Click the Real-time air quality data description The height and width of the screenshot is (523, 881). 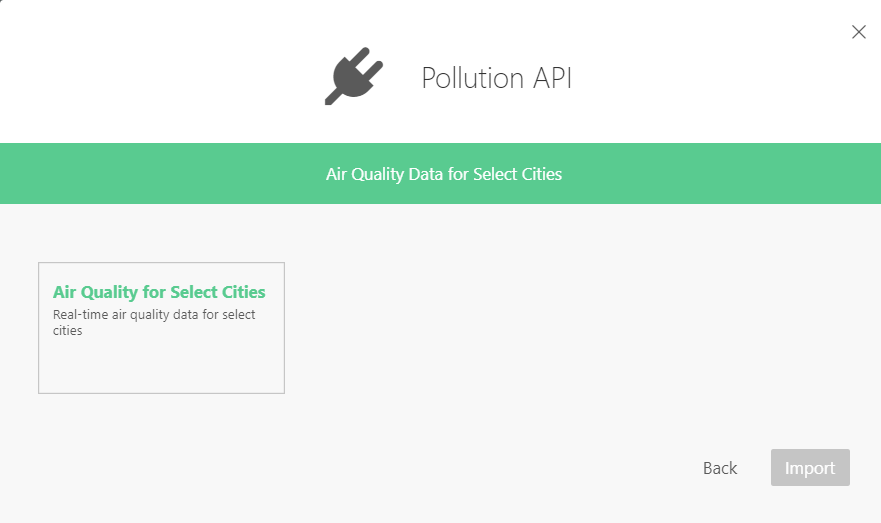point(154,322)
